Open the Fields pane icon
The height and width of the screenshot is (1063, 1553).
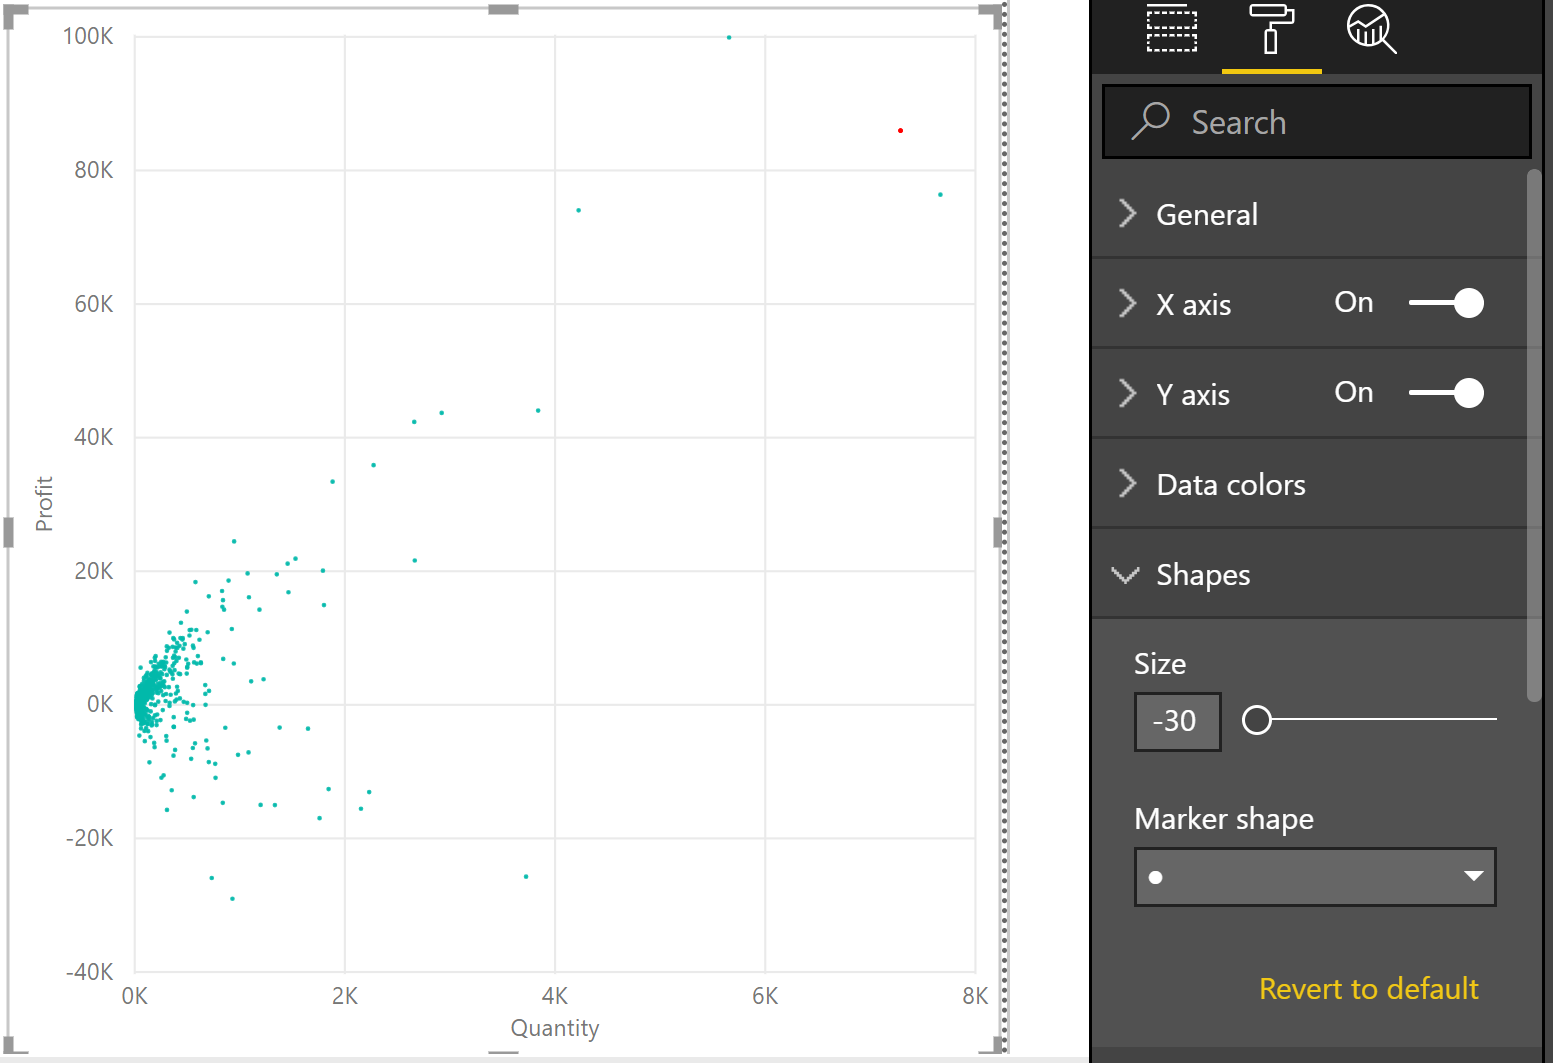click(x=1171, y=30)
